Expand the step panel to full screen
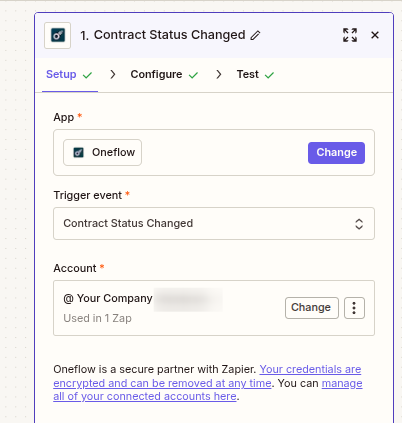402x423 pixels. [x=350, y=35]
